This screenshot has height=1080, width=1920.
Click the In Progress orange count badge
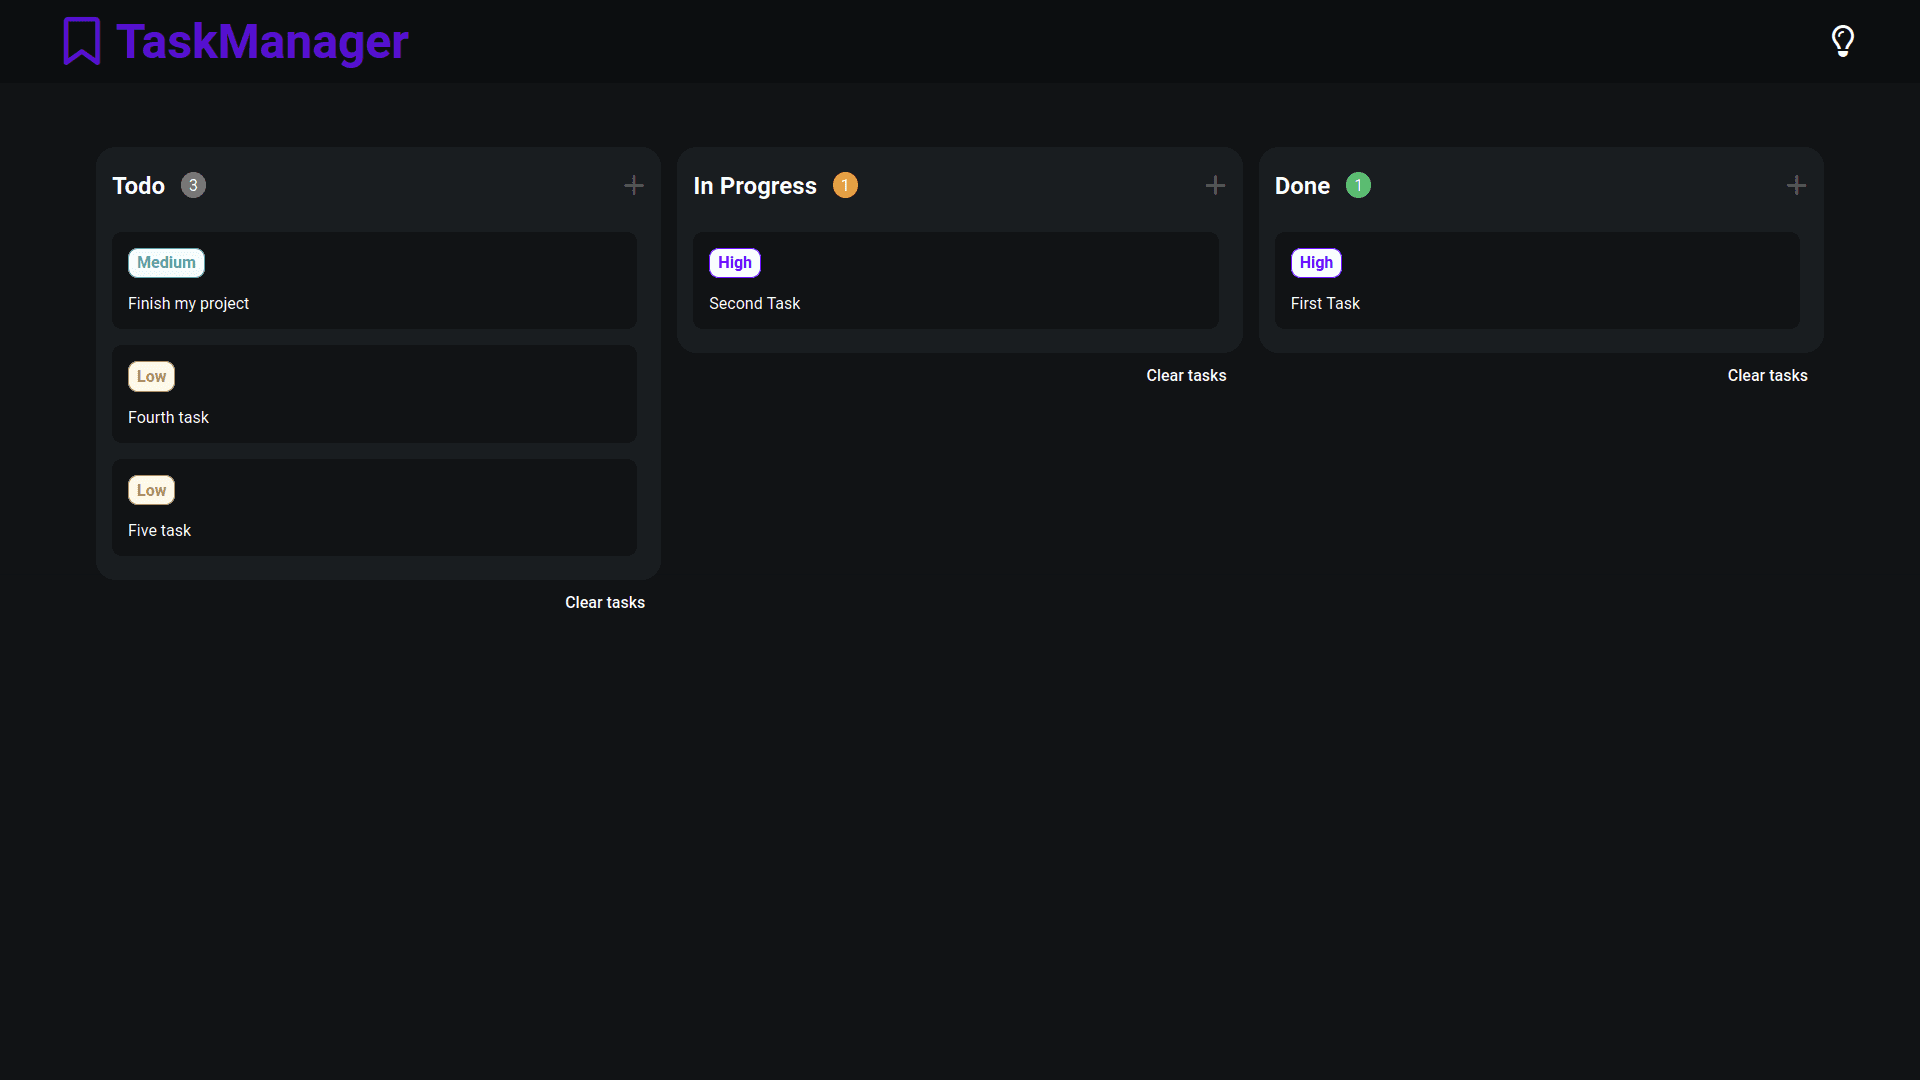tap(844, 185)
